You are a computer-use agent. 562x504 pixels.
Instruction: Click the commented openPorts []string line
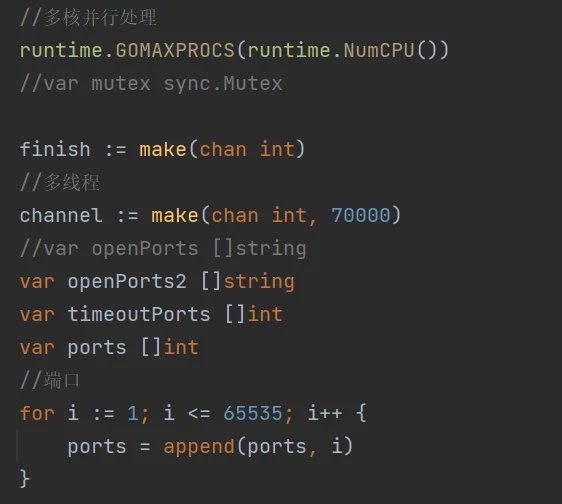click(163, 249)
